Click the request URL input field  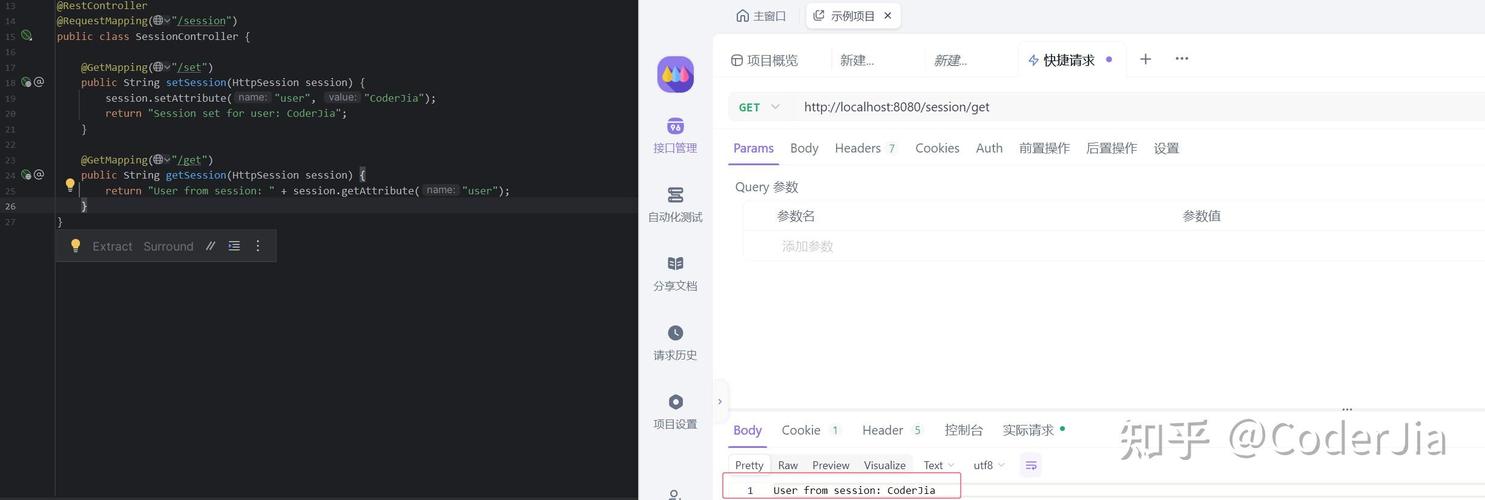1140,107
